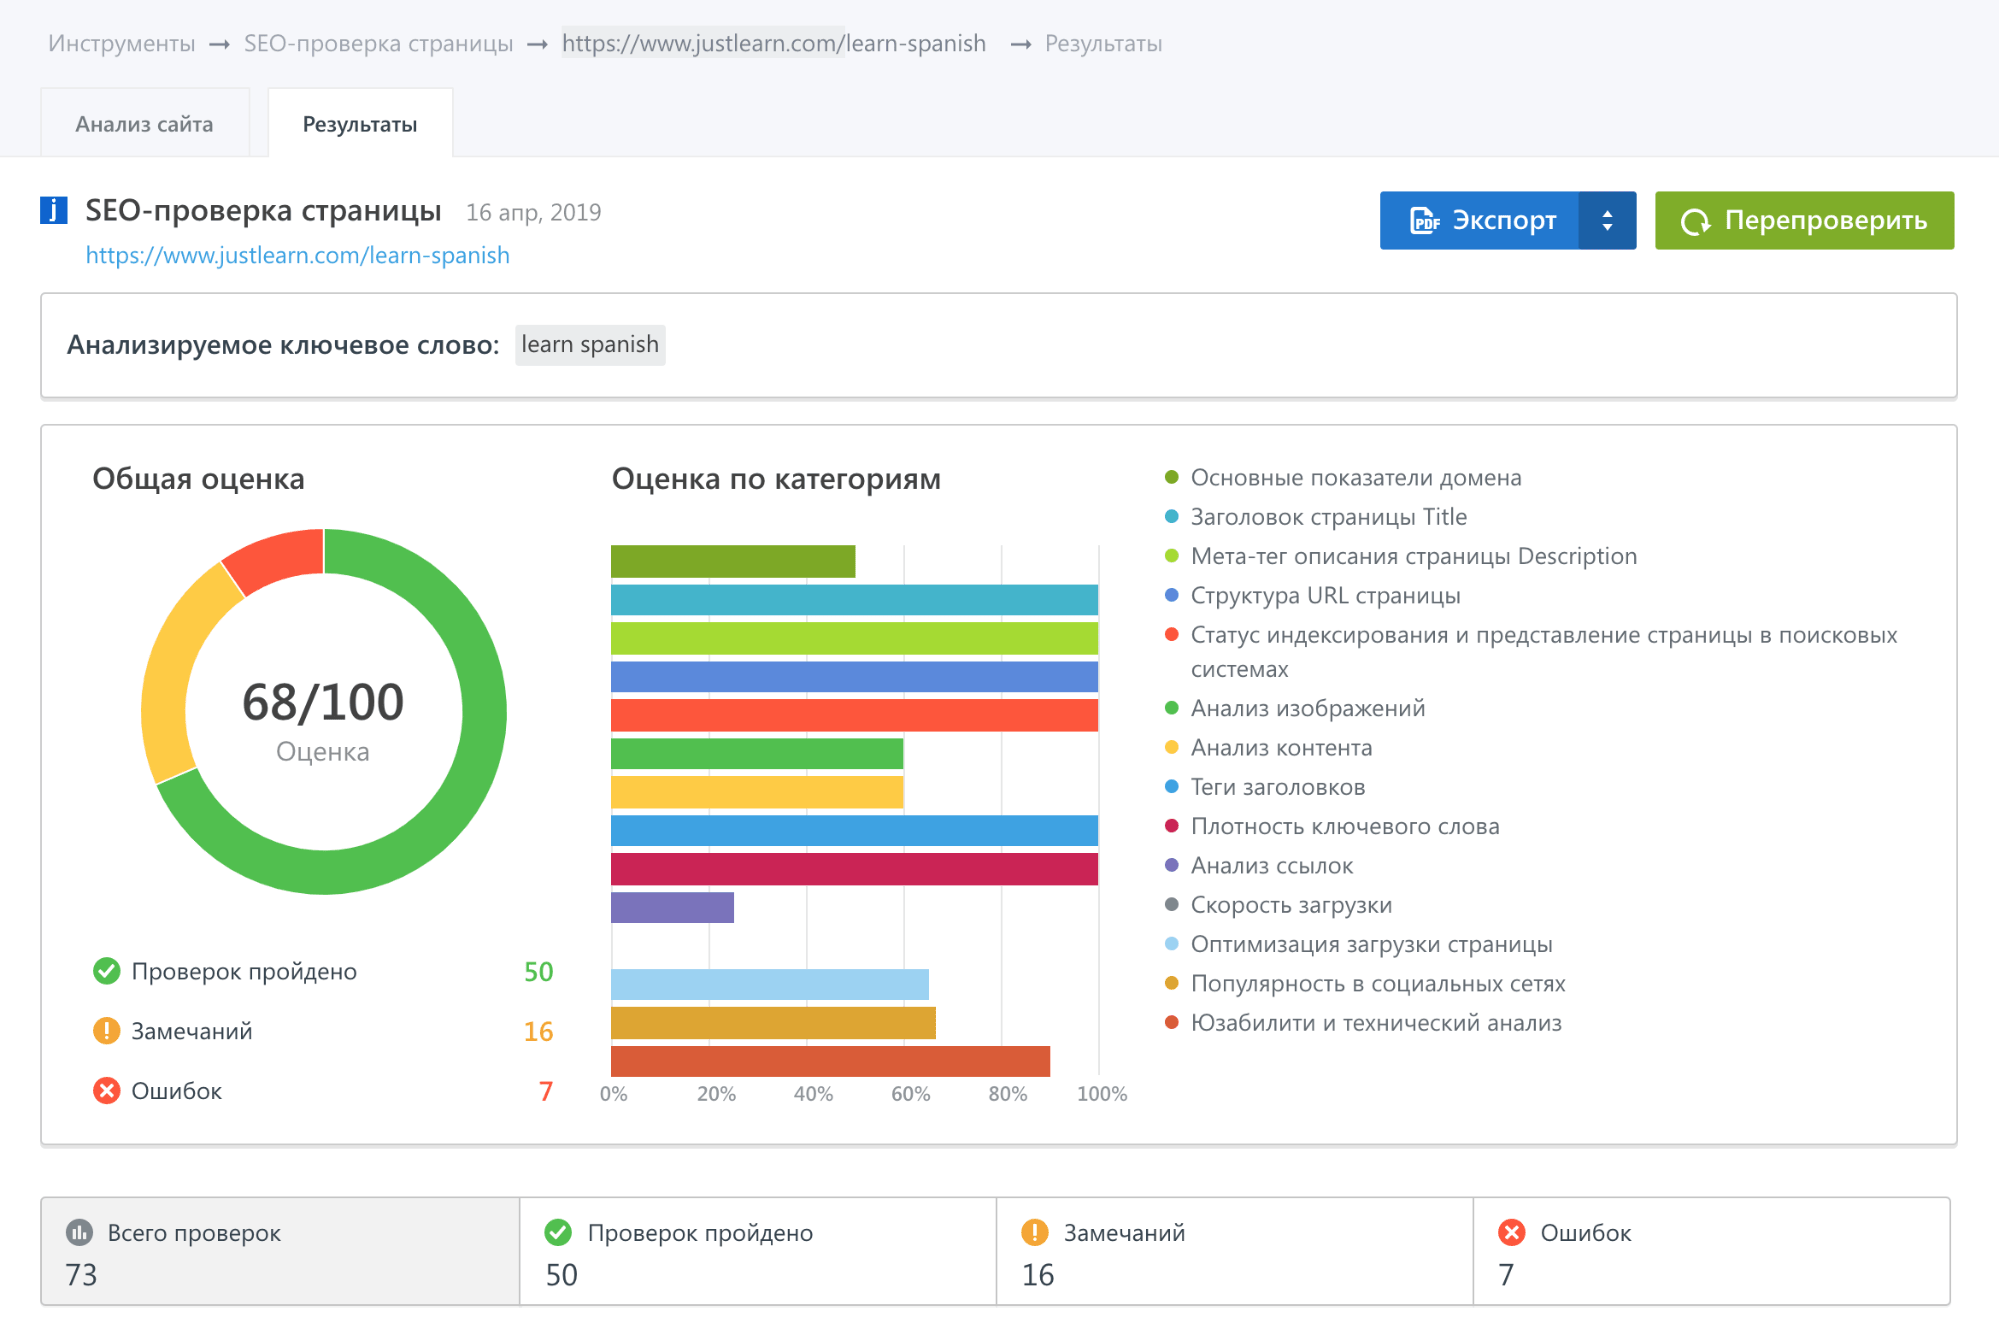Click the red-orange usability bar
The image size is (1999, 1344).
point(830,1061)
